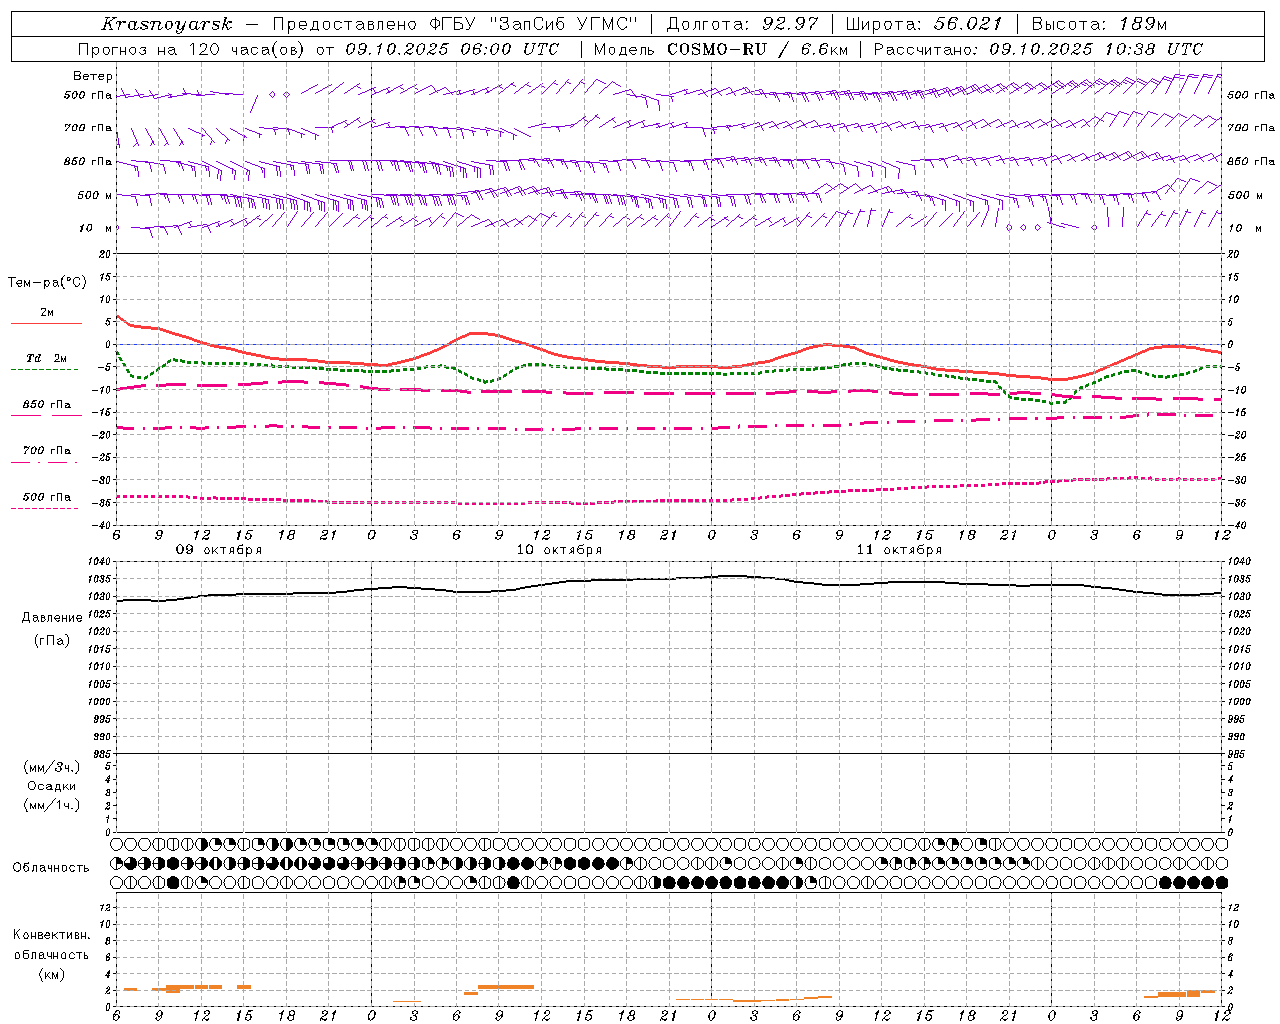Click 'Рассчитано: 09.10.2025 10:38 UTC' timestamp
The height and width of the screenshot is (1024, 1280).
pos(1038,49)
